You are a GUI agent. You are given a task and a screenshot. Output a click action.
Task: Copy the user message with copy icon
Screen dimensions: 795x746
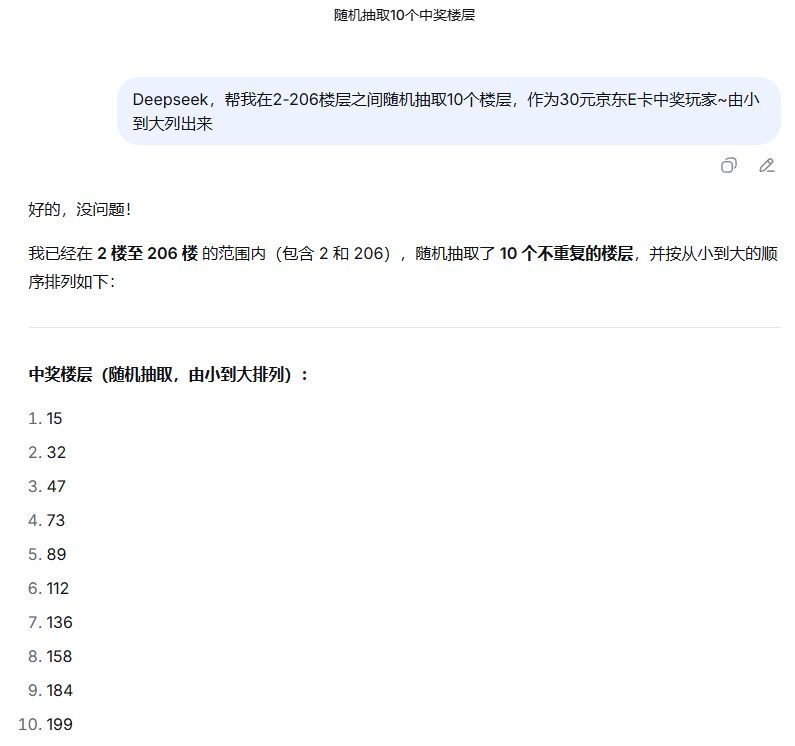[729, 165]
